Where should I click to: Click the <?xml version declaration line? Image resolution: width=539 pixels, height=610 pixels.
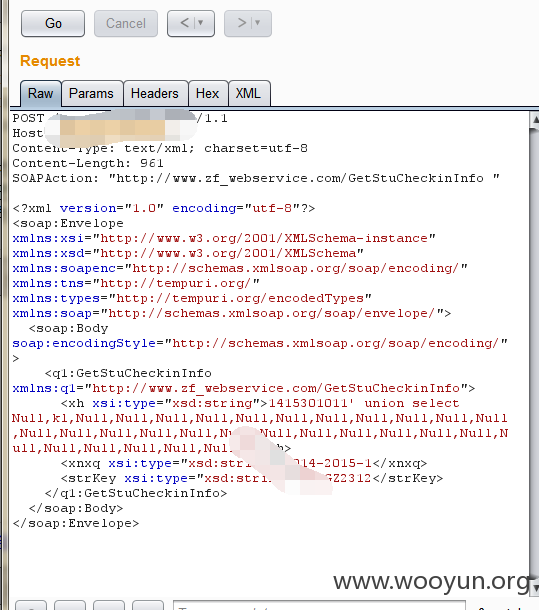tap(163, 209)
